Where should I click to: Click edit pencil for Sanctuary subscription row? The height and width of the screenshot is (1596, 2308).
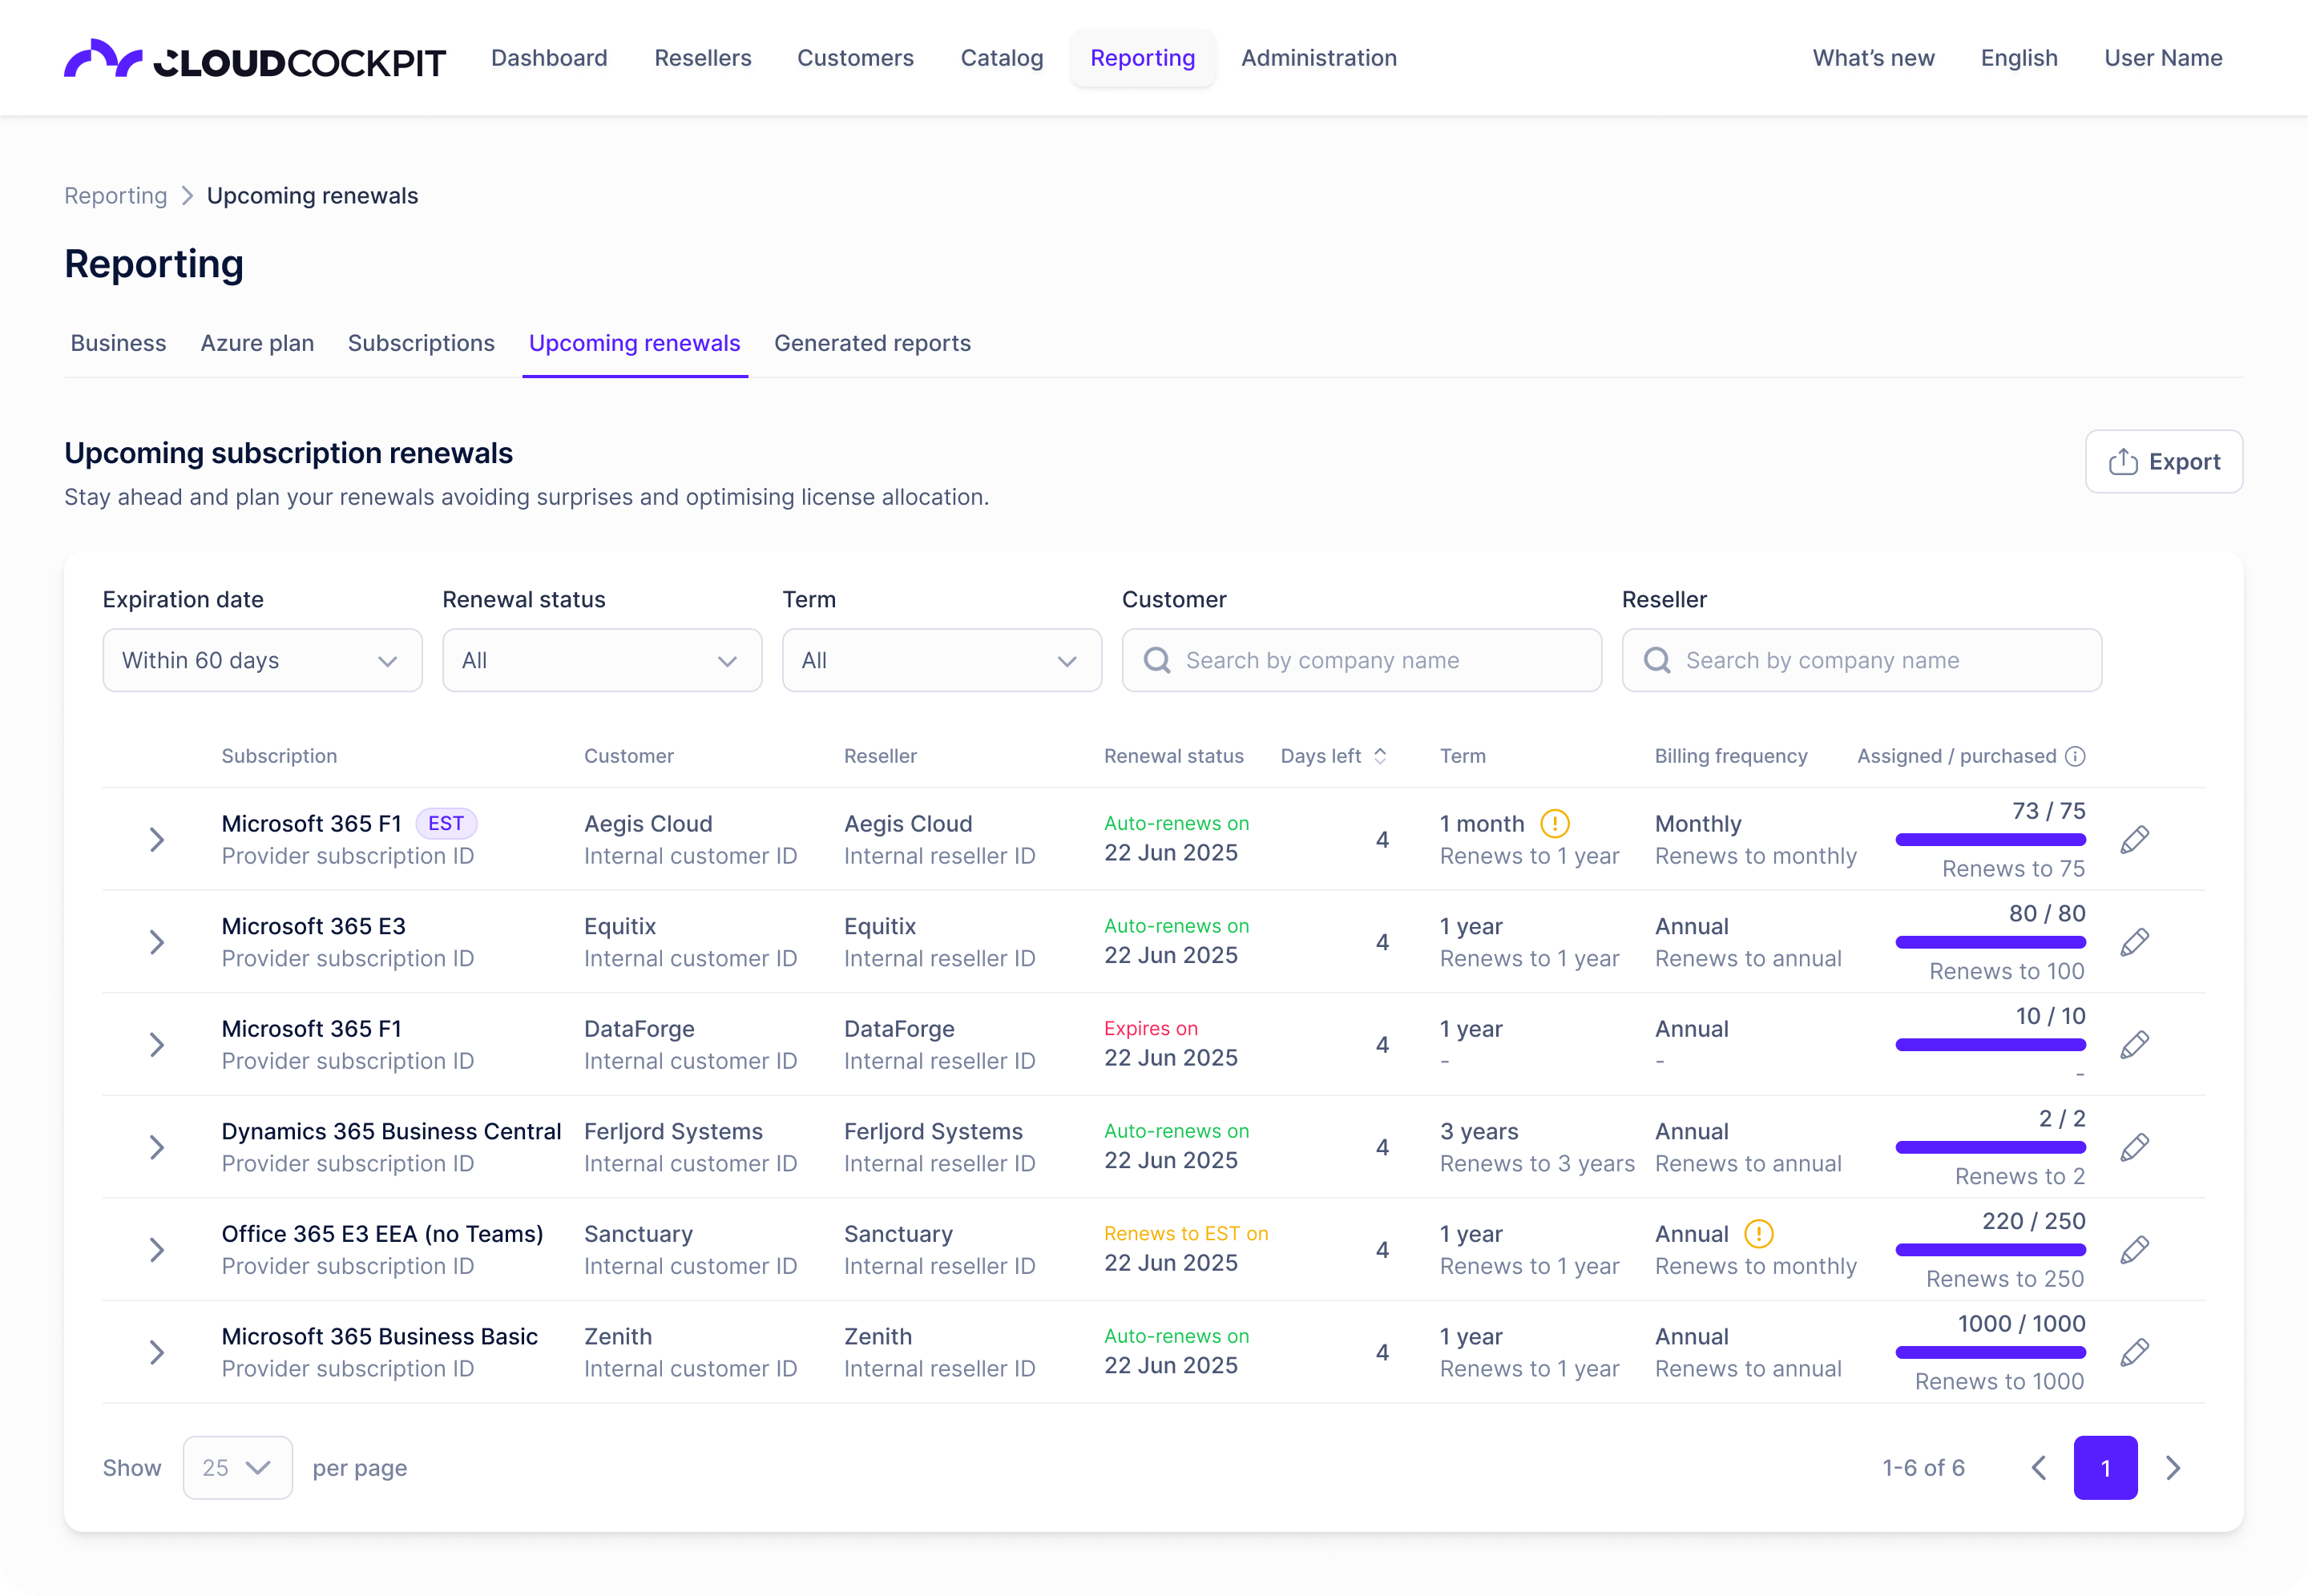pyautogui.click(x=2134, y=1250)
